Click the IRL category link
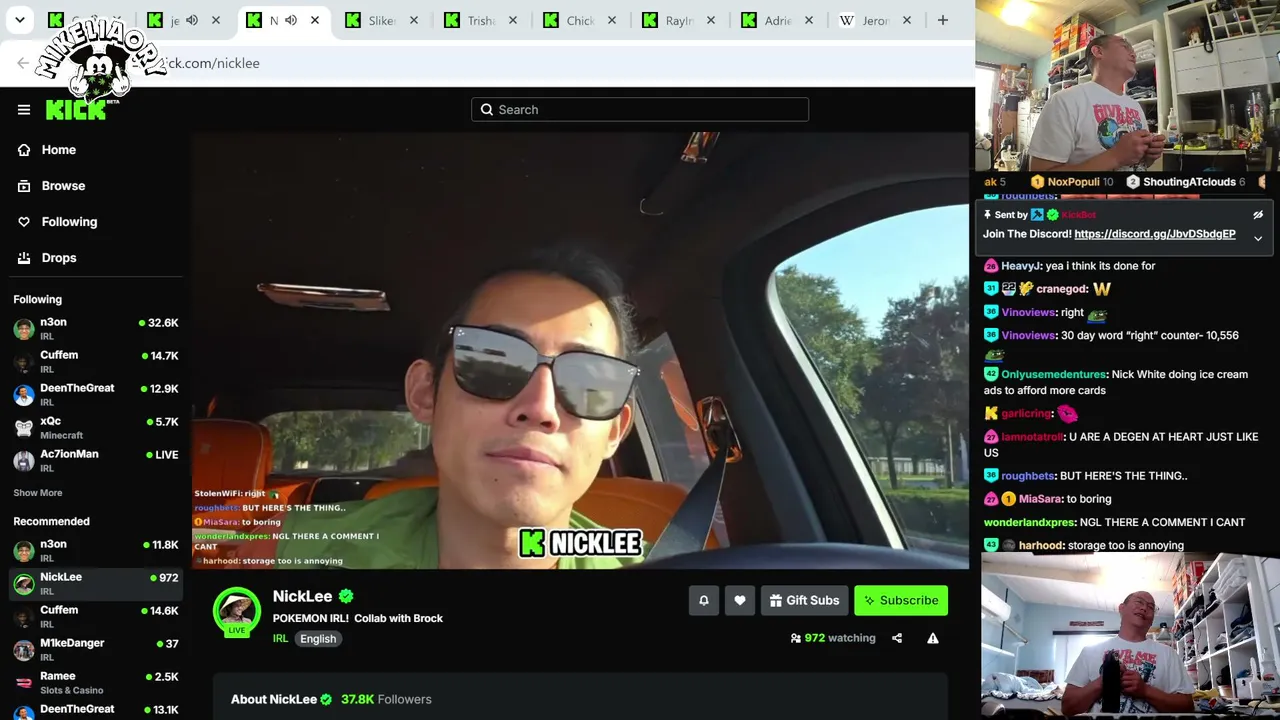 point(280,639)
